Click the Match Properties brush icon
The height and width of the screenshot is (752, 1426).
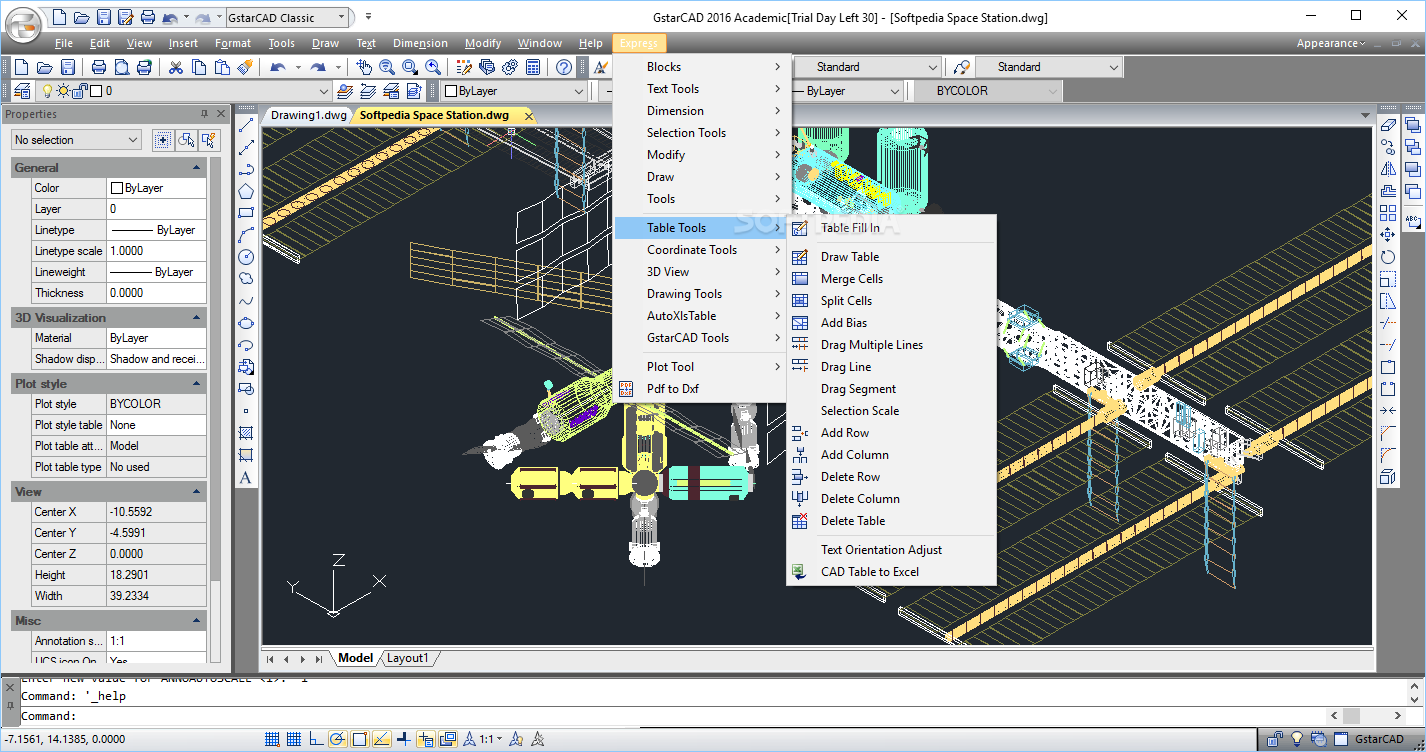coord(245,67)
